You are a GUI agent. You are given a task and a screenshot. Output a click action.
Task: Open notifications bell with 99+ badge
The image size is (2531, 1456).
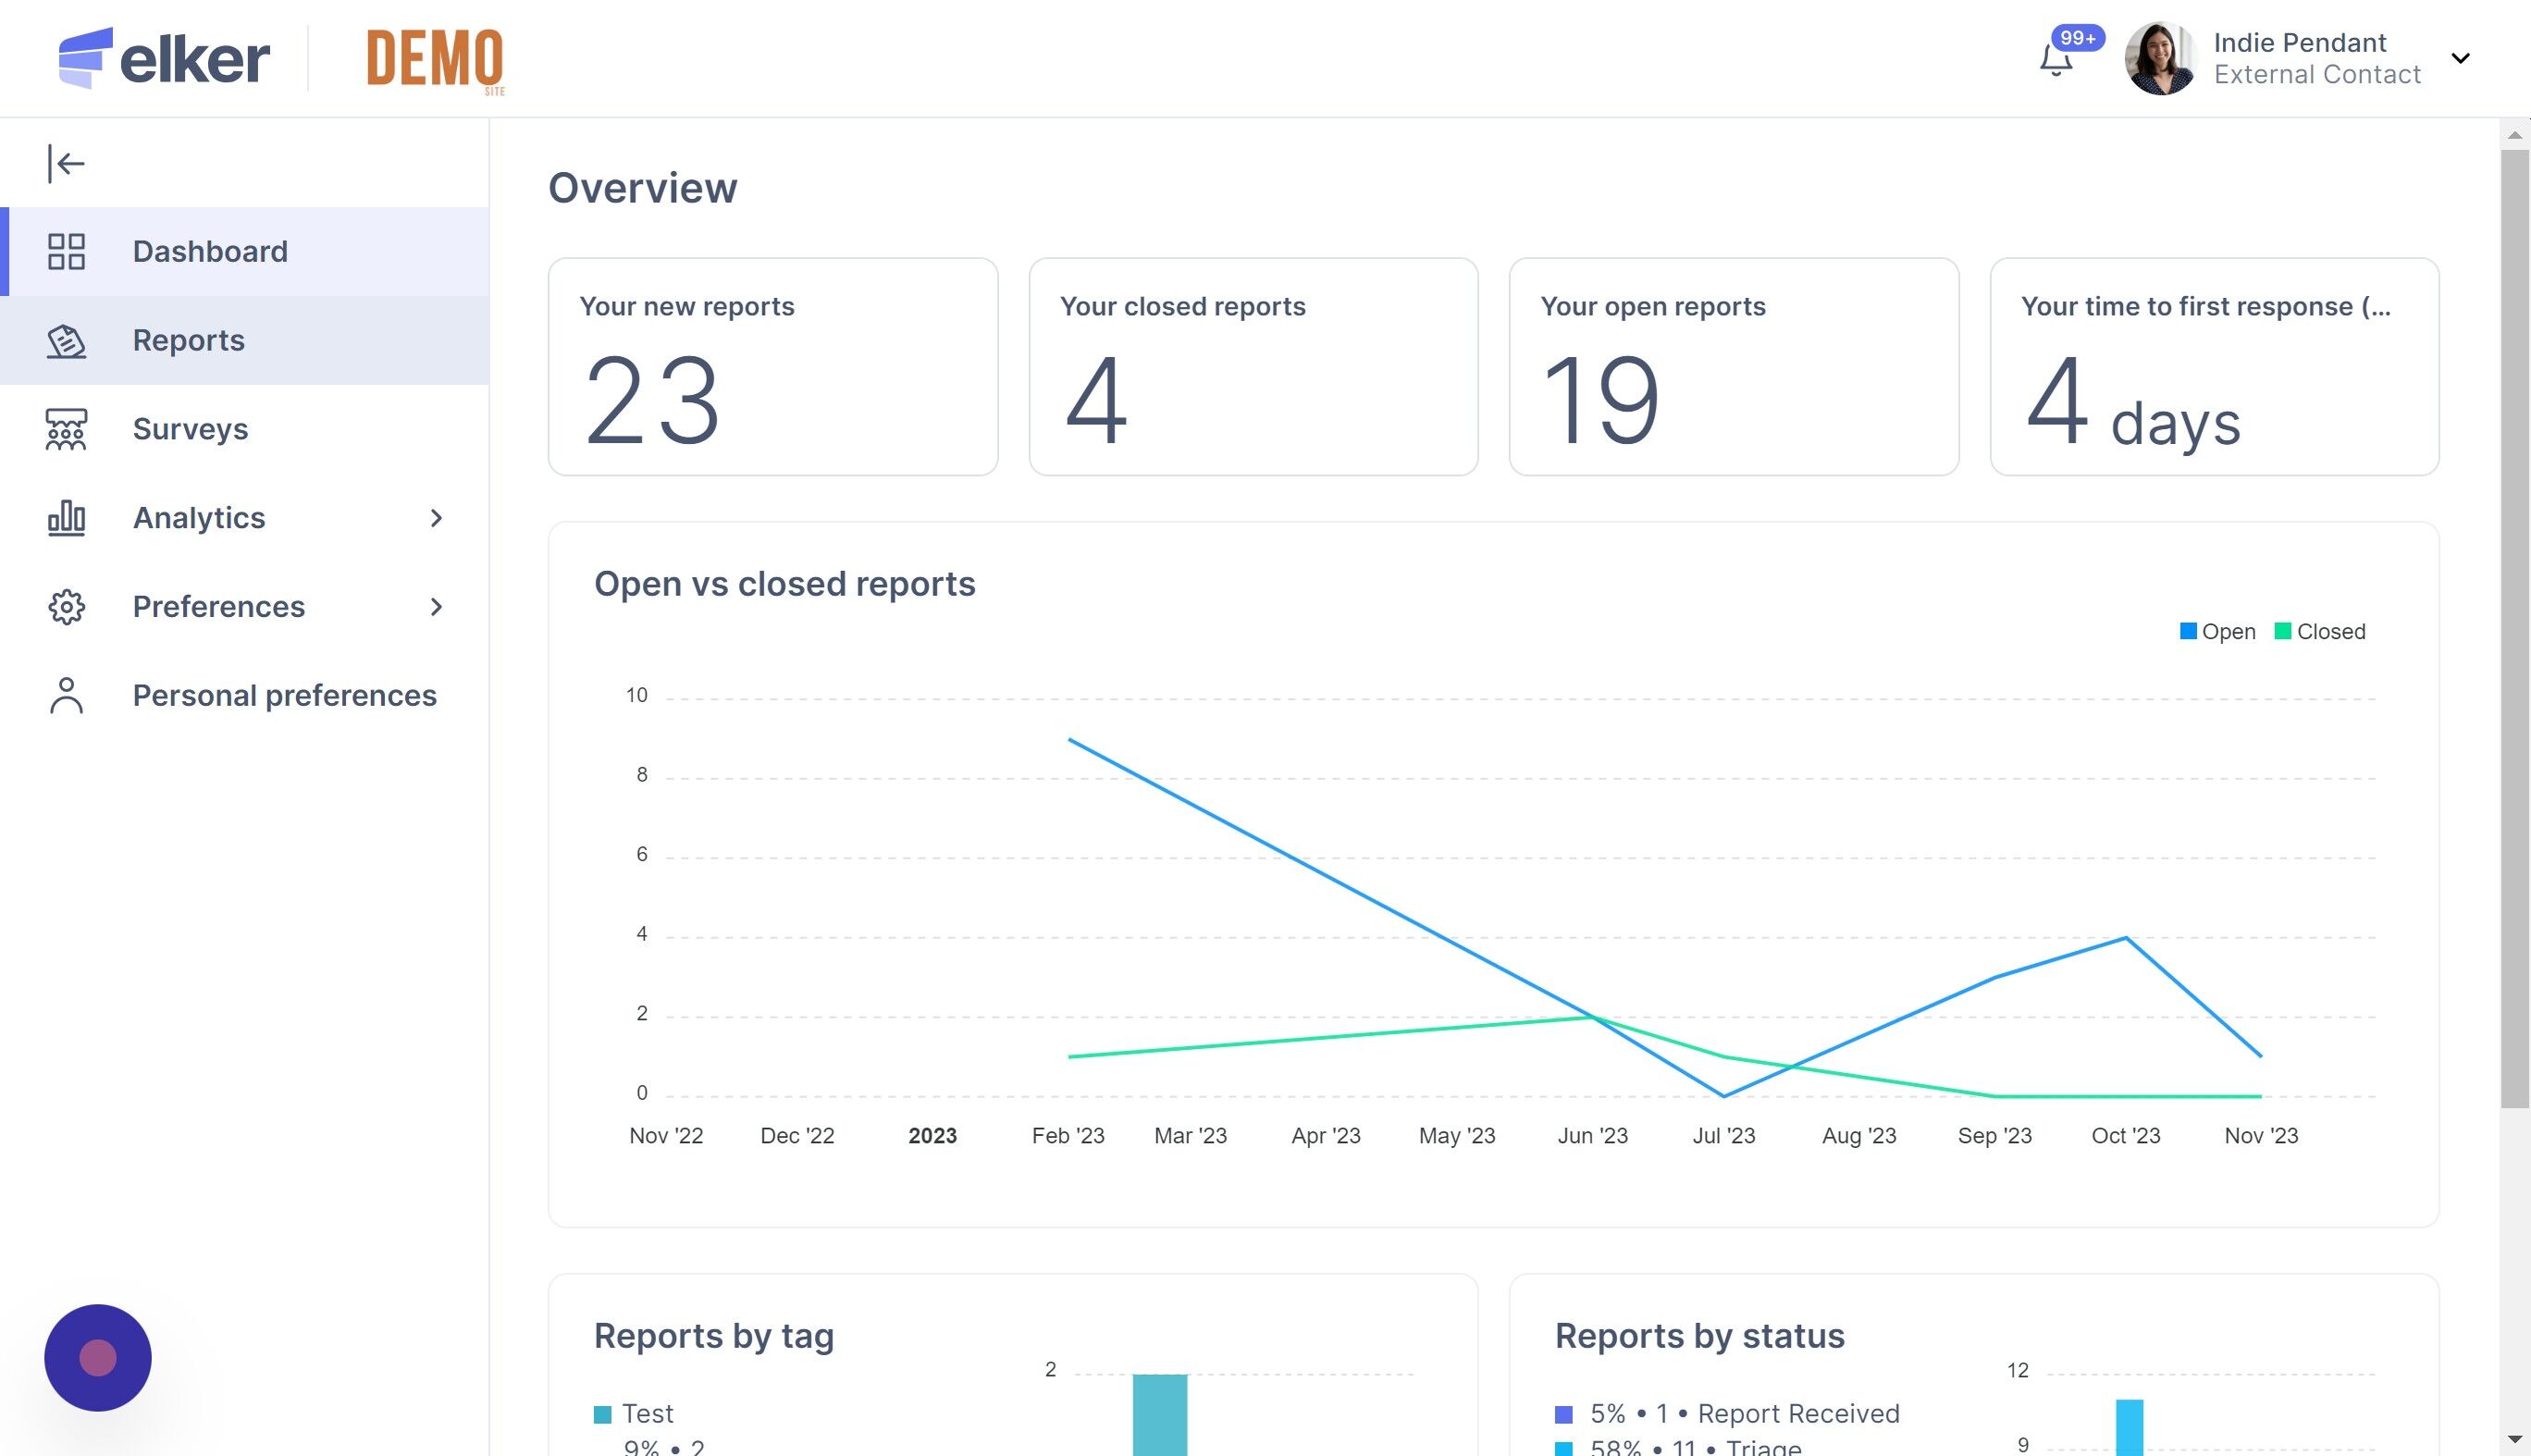click(2056, 60)
